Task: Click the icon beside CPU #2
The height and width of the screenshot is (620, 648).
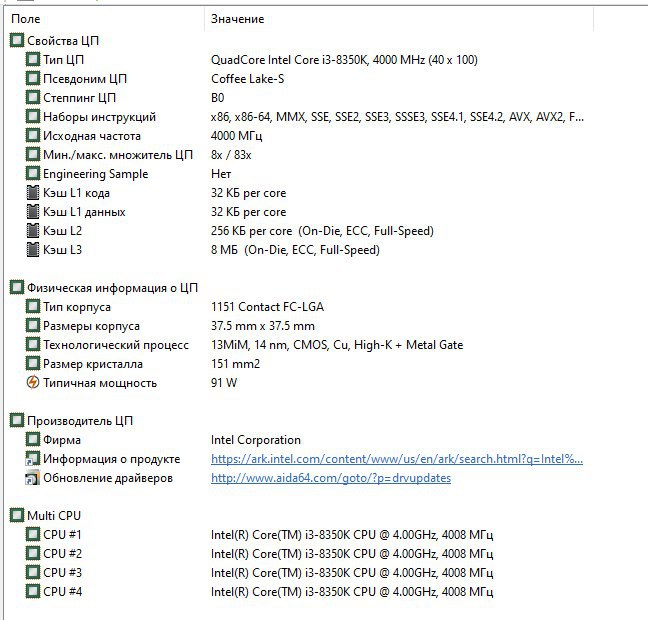Action: pos(33,553)
